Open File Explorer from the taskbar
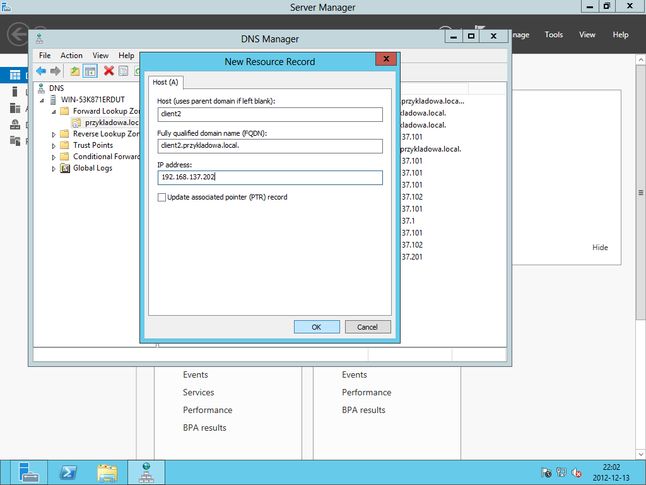The height and width of the screenshot is (485, 646). (x=107, y=473)
